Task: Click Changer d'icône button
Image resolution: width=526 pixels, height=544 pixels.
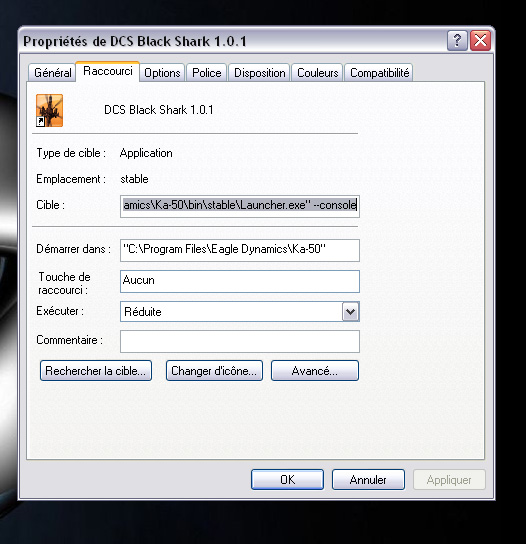Action: [214, 371]
